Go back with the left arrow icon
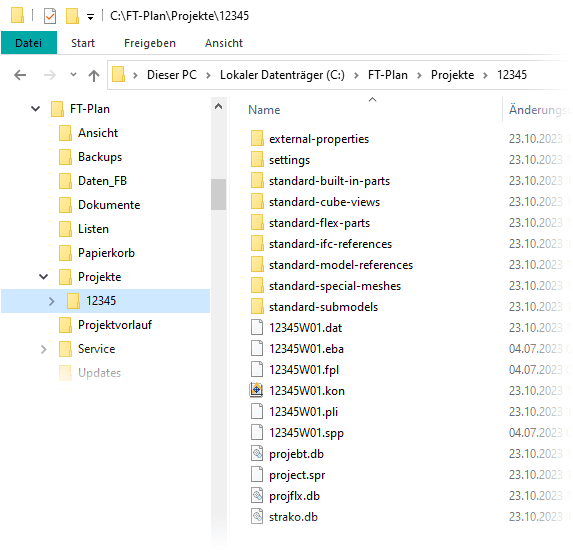The image size is (573, 553). pyautogui.click(x=20, y=75)
